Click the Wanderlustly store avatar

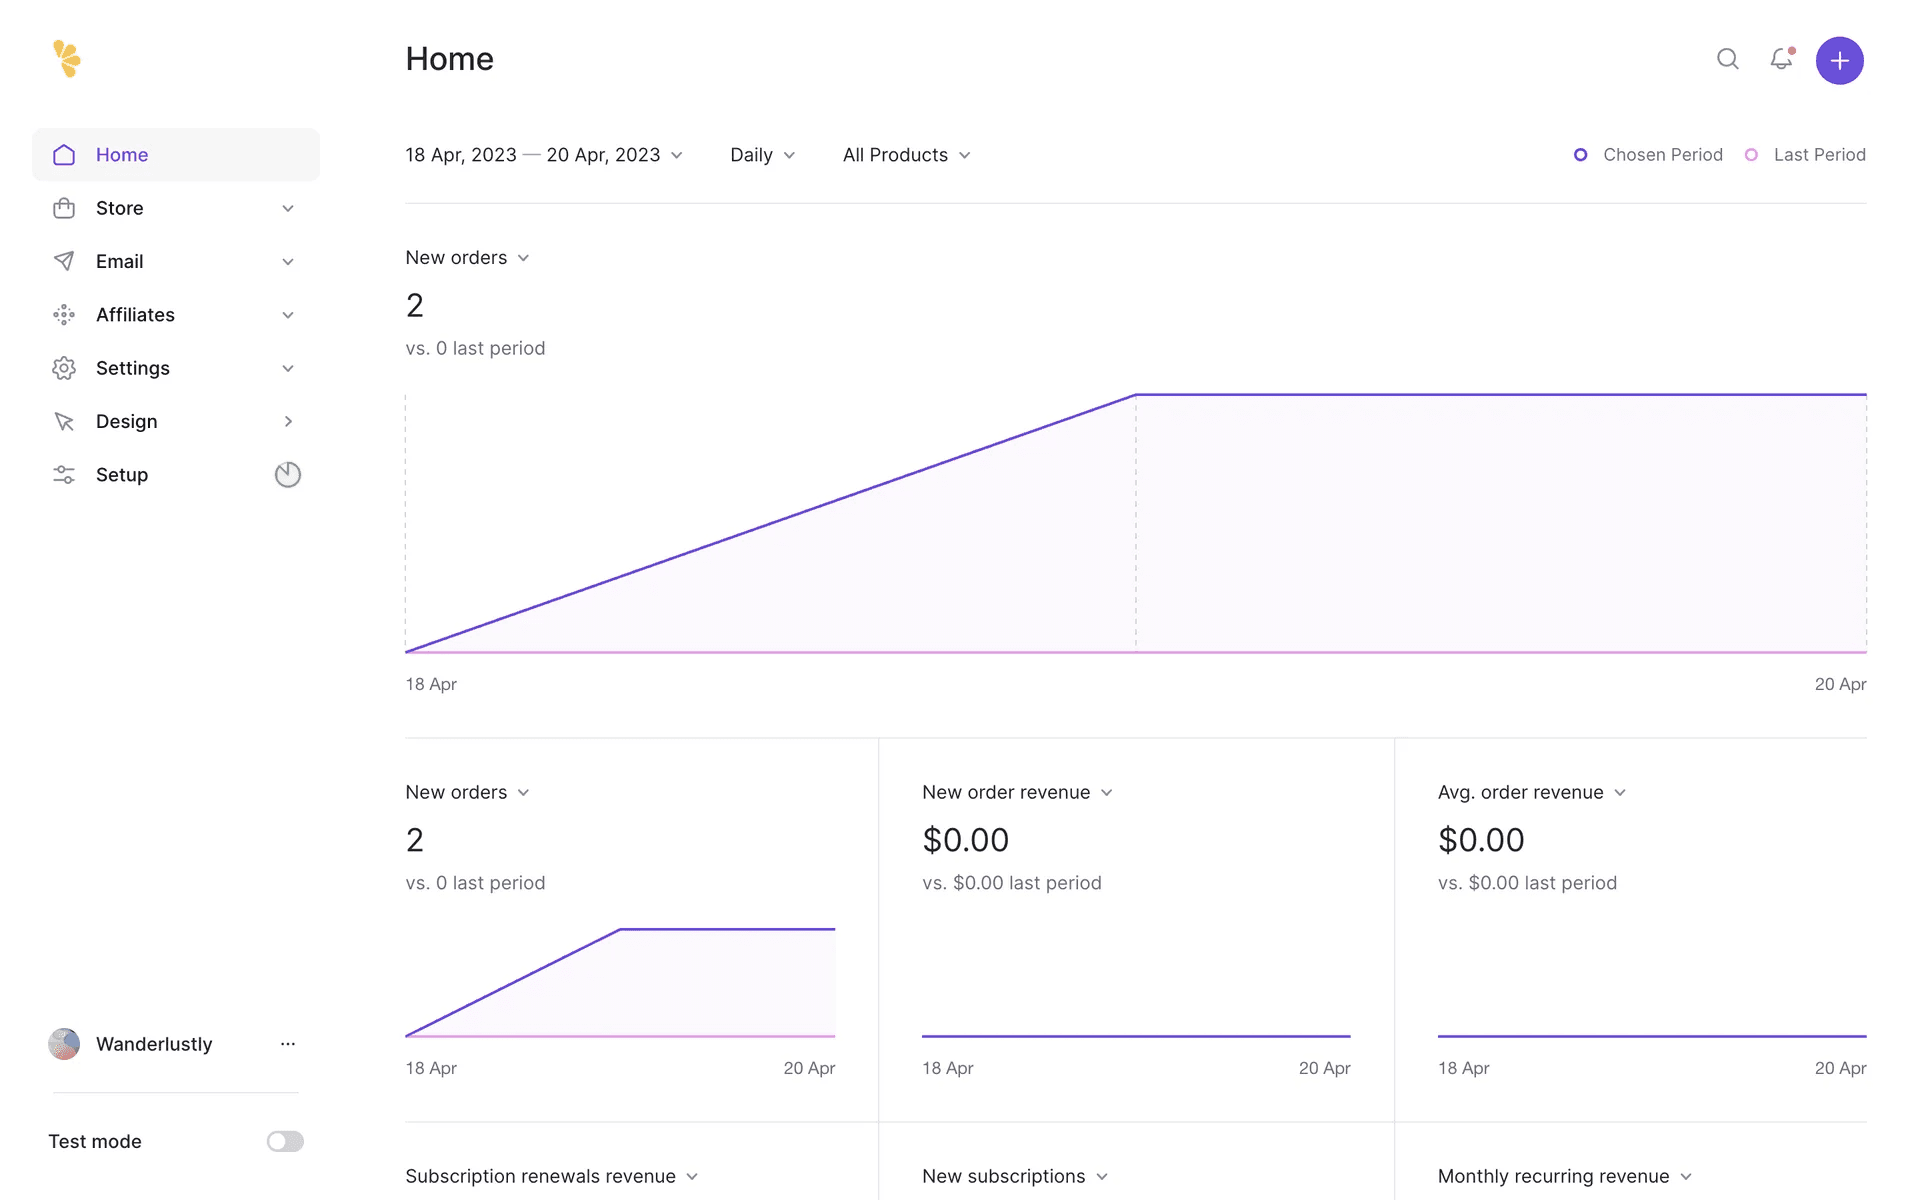(x=64, y=1044)
